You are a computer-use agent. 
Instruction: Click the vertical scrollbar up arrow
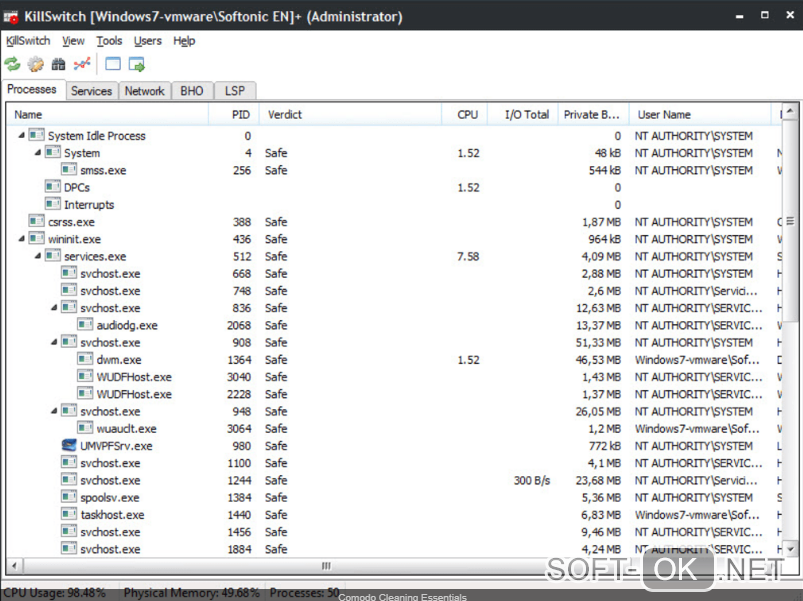790,111
